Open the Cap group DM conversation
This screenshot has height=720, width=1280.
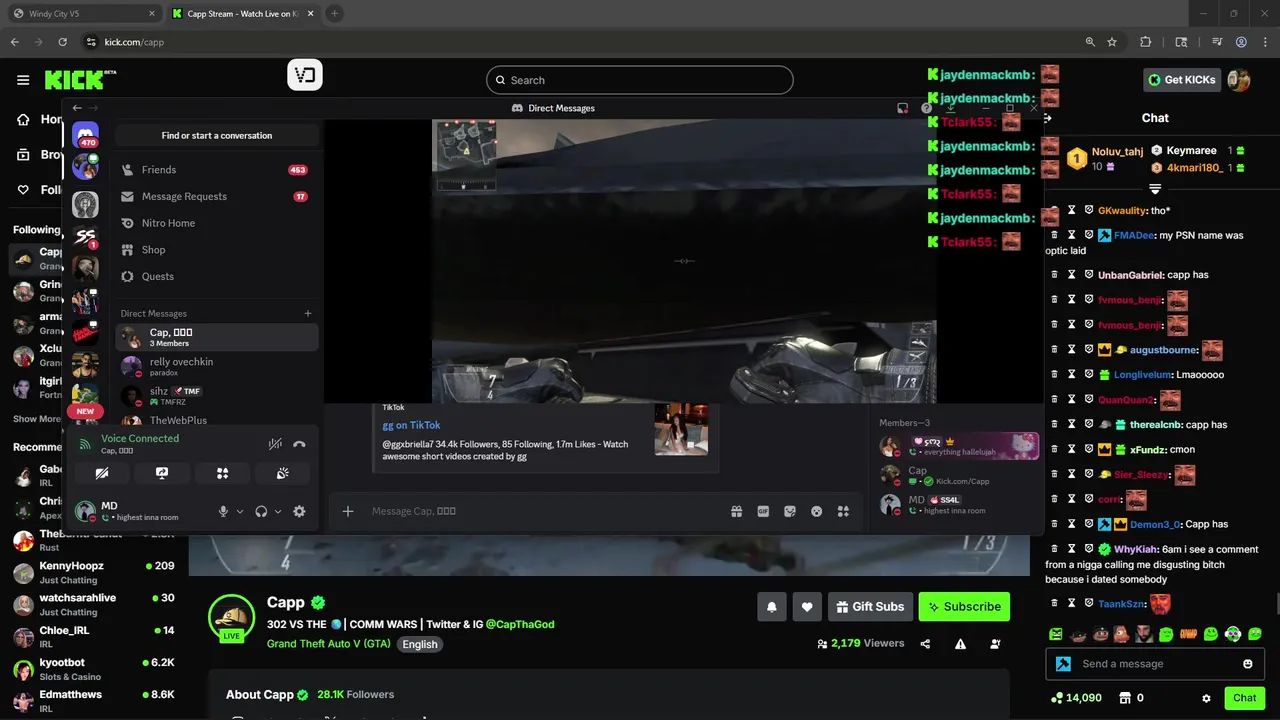click(x=216, y=337)
